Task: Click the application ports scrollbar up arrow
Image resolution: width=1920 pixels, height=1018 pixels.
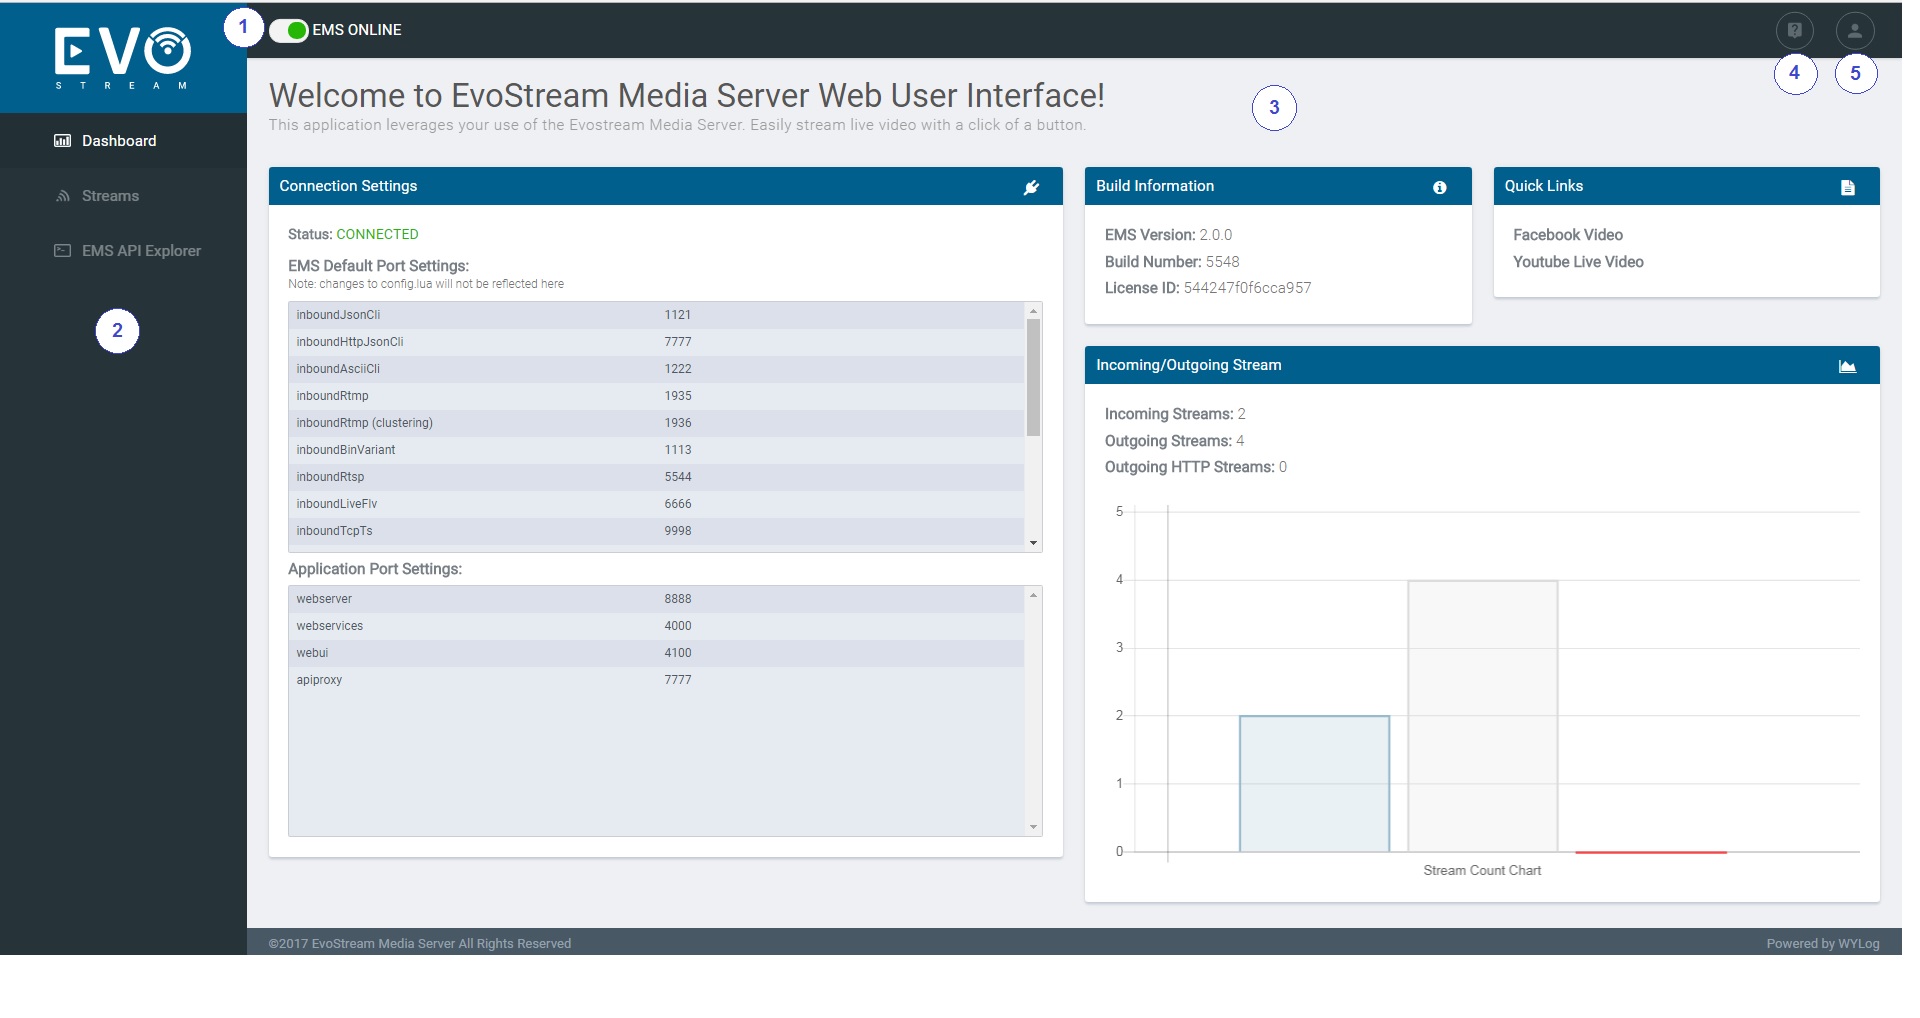Action: tap(1033, 595)
